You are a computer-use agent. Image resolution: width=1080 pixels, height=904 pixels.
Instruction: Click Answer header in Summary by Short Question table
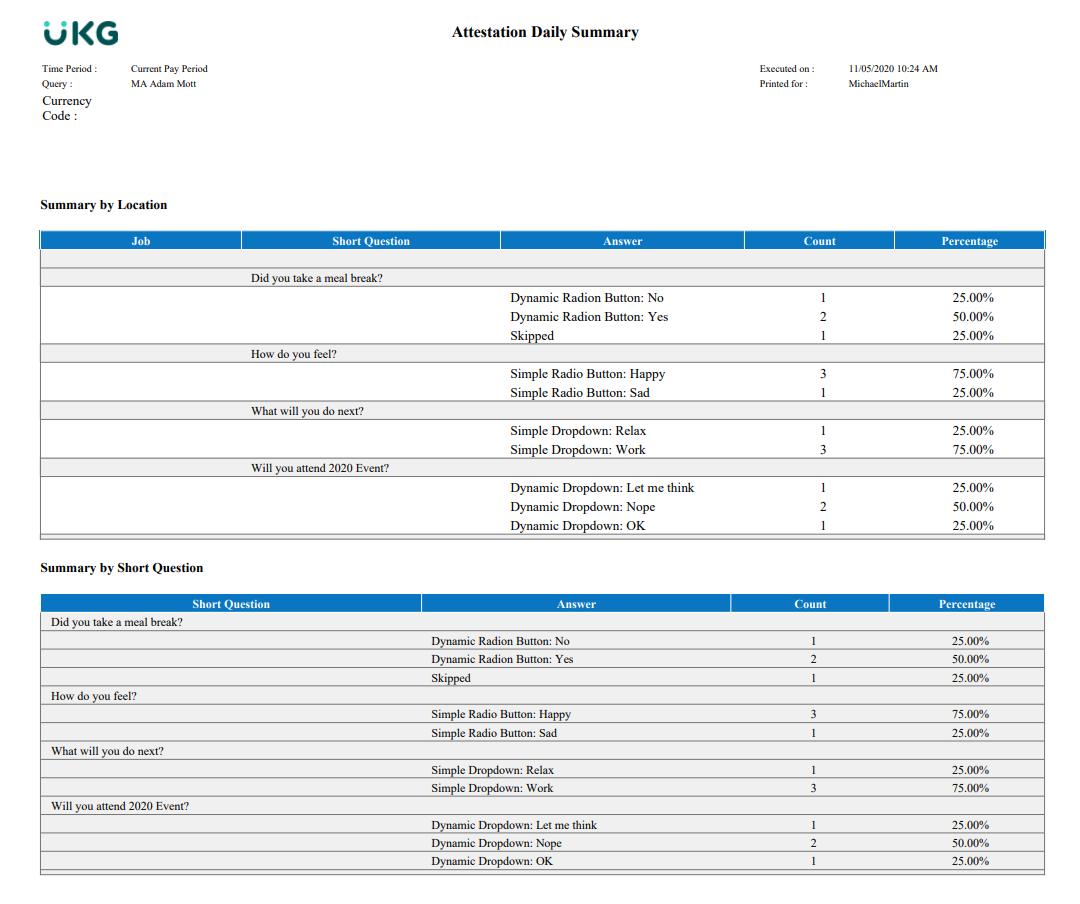(x=576, y=604)
